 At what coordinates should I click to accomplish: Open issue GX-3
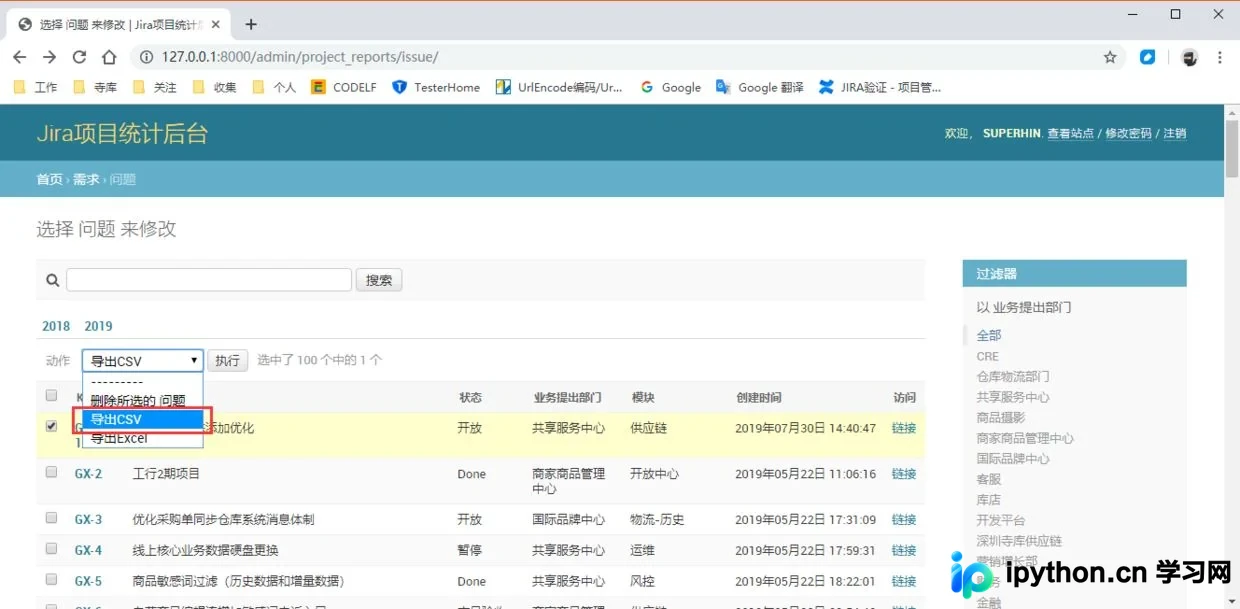[88, 520]
